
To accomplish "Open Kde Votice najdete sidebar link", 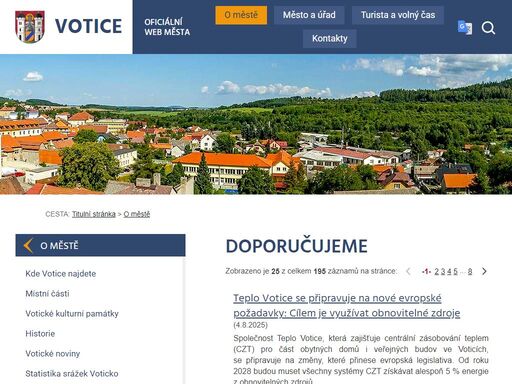I will 61,274.
